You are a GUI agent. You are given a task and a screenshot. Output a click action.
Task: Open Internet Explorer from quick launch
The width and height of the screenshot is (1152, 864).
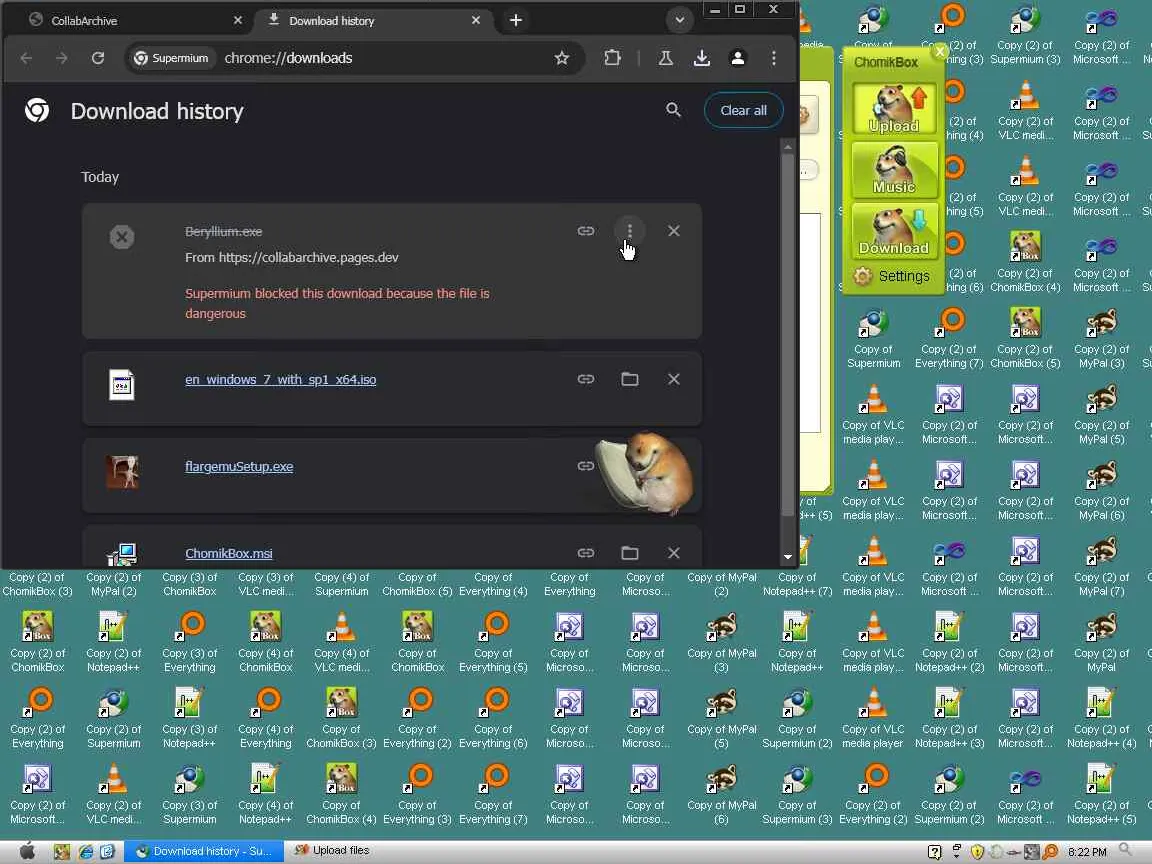tap(85, 852)
